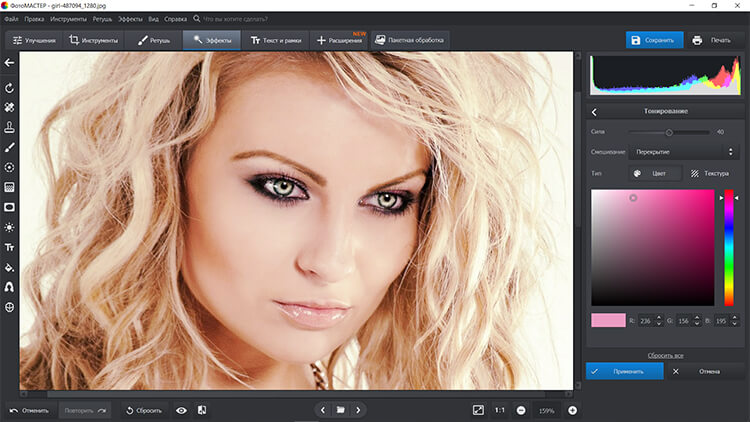Image resolution: width=750 pixels, height=422 pixels.
Task: Increase the G value with the up arrow
Action: point(697,318)
